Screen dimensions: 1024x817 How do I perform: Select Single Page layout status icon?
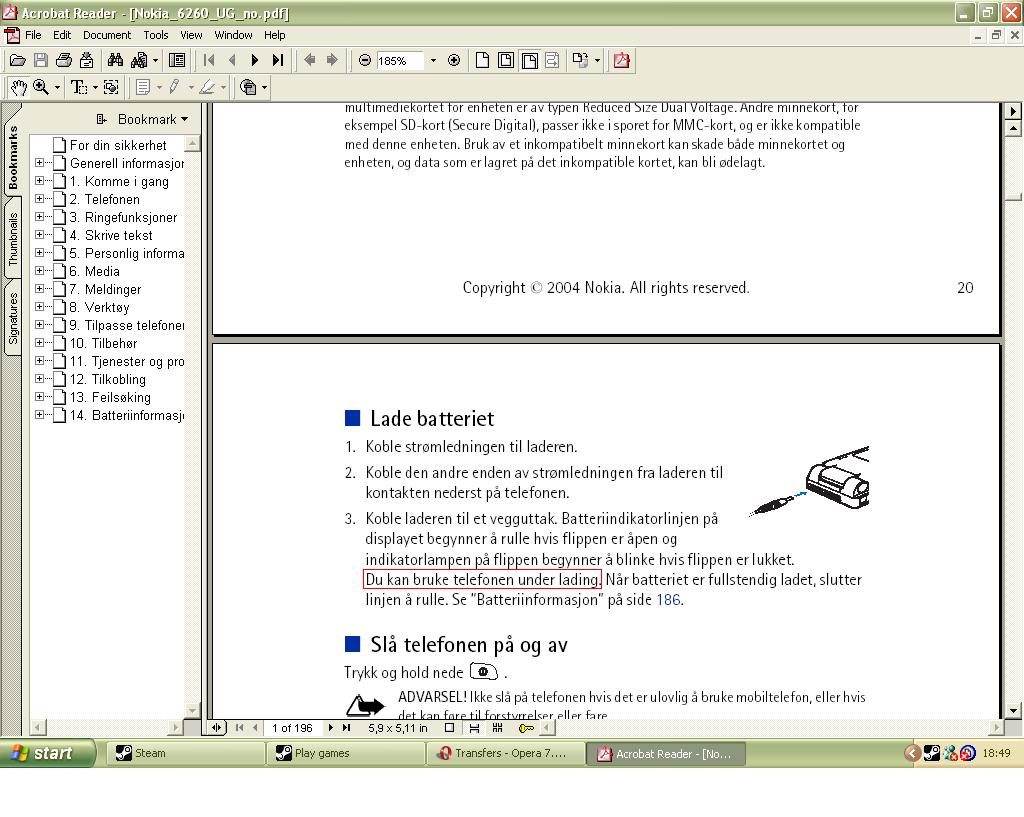pyautogui.click(x=449, y=728)
